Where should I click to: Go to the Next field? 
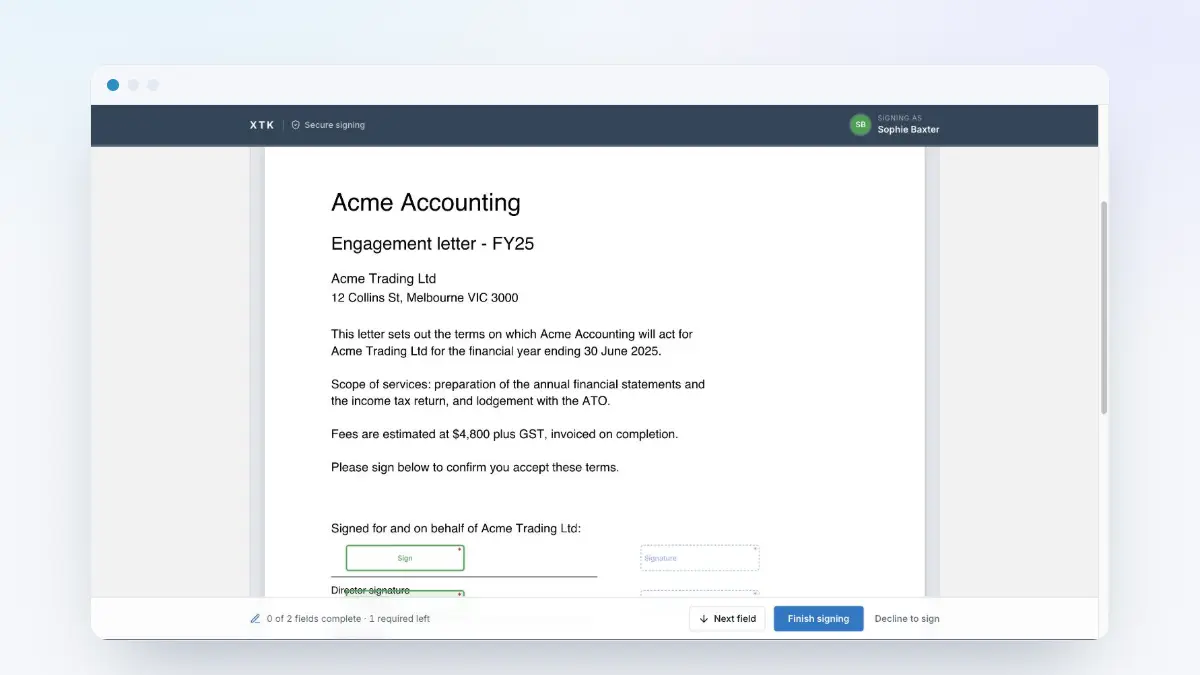click(727, 619)
